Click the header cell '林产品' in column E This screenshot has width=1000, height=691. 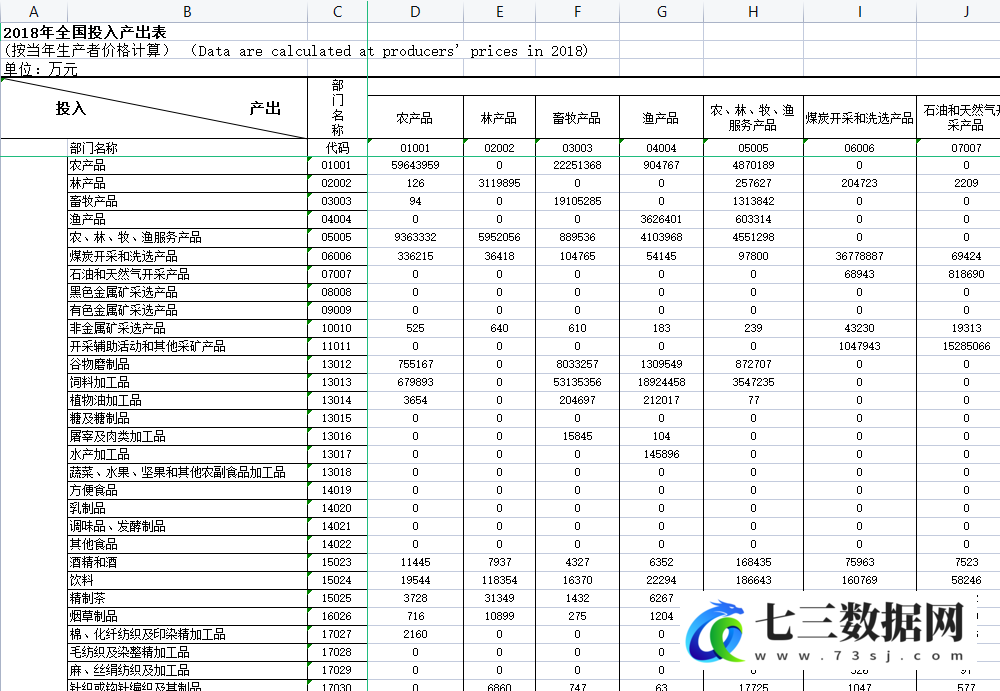499,117
